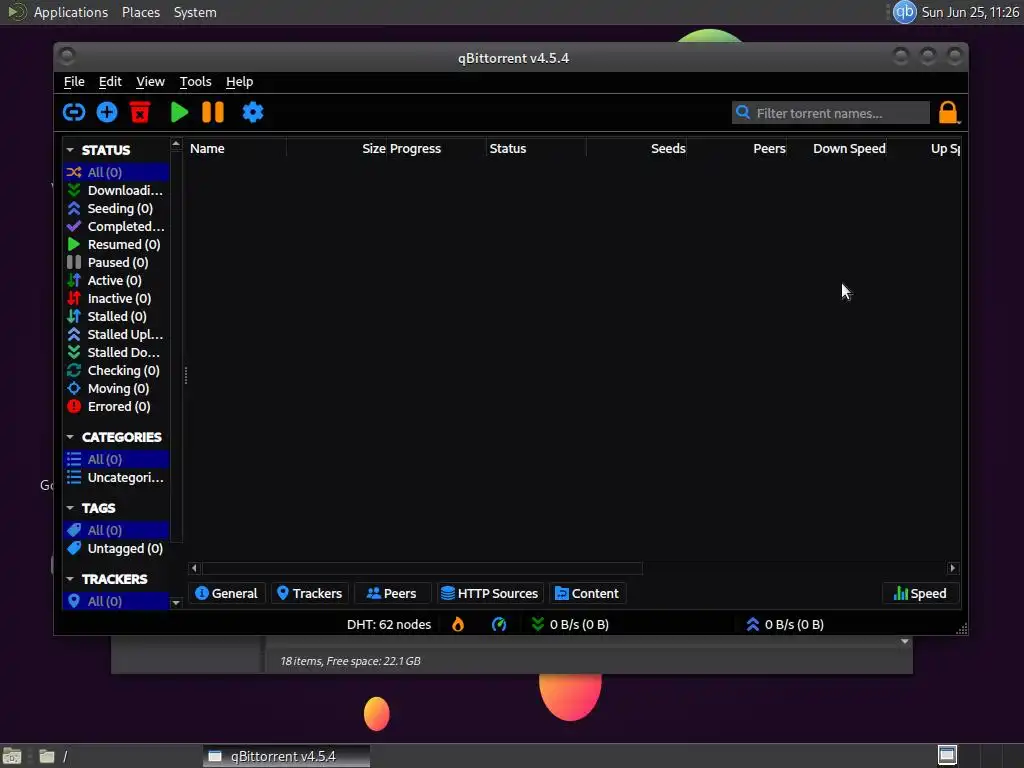Click the search magnifier icon
The image size is (1024, 768).
coord(743,112)
